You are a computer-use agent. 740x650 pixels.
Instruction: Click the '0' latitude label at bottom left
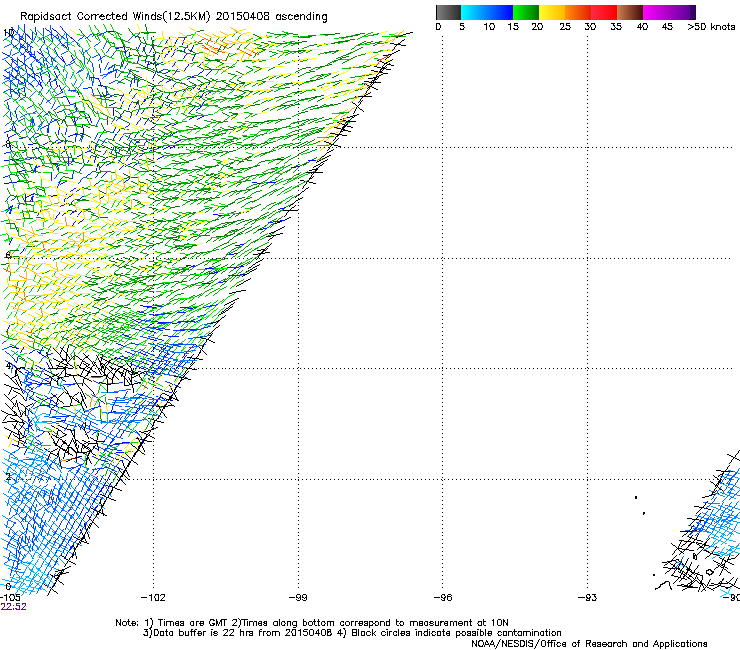[8, 587]
